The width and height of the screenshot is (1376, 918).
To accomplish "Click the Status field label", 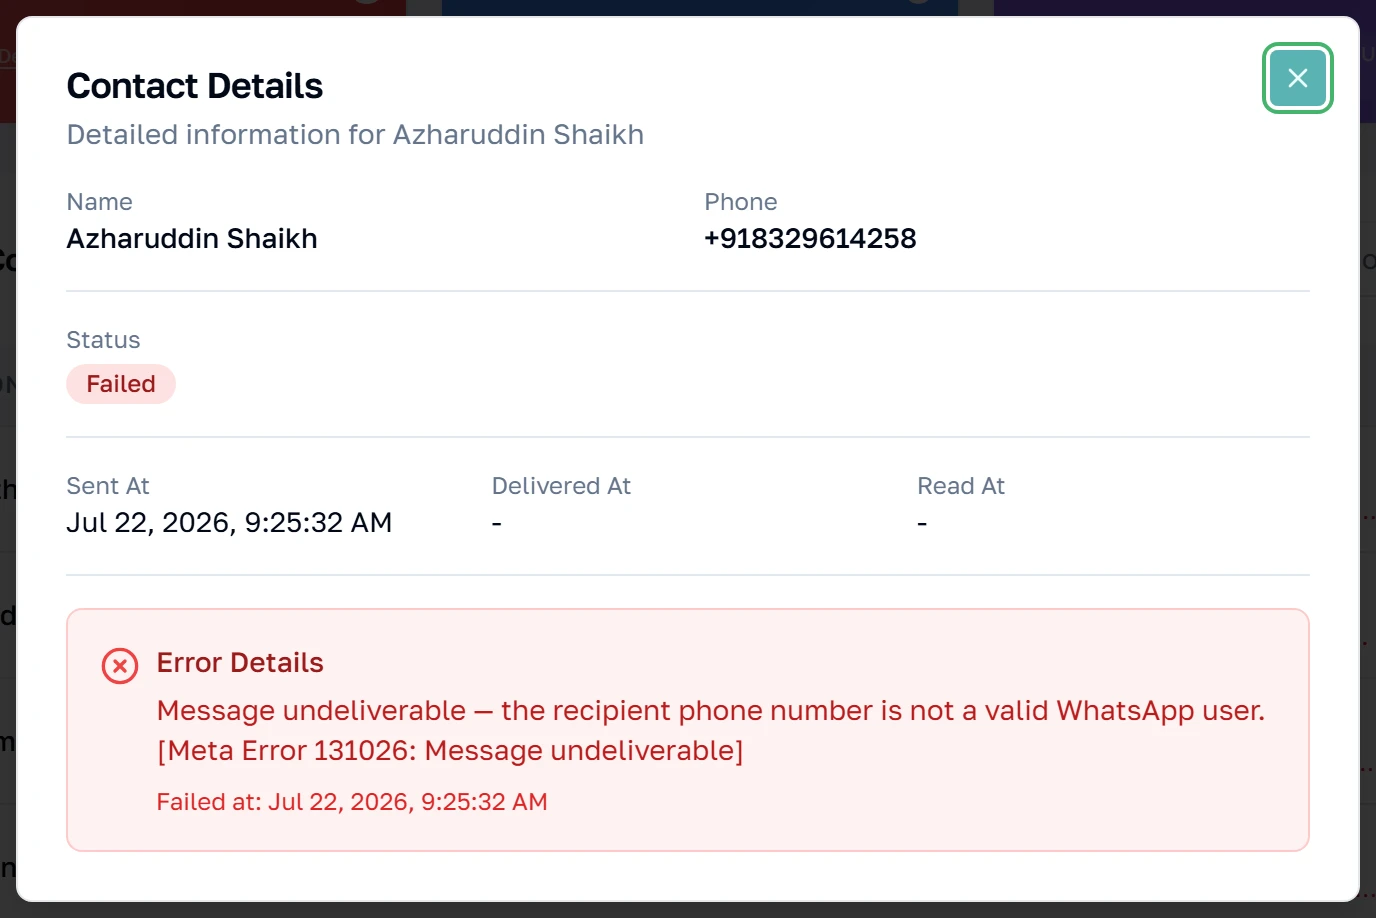I will tap(103, 340).
